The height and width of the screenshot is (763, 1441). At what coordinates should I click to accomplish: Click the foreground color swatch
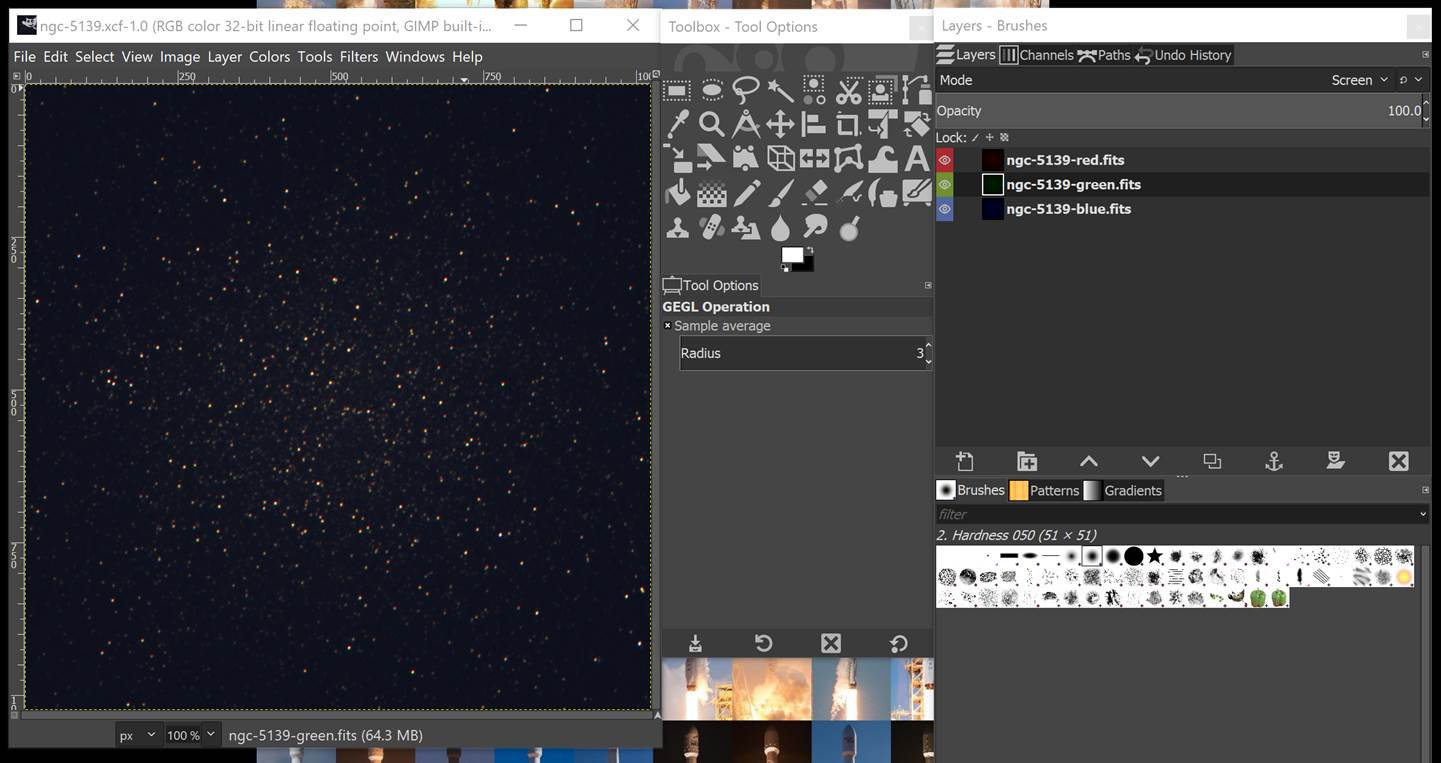pyautogui.click(x=792, y=255)
